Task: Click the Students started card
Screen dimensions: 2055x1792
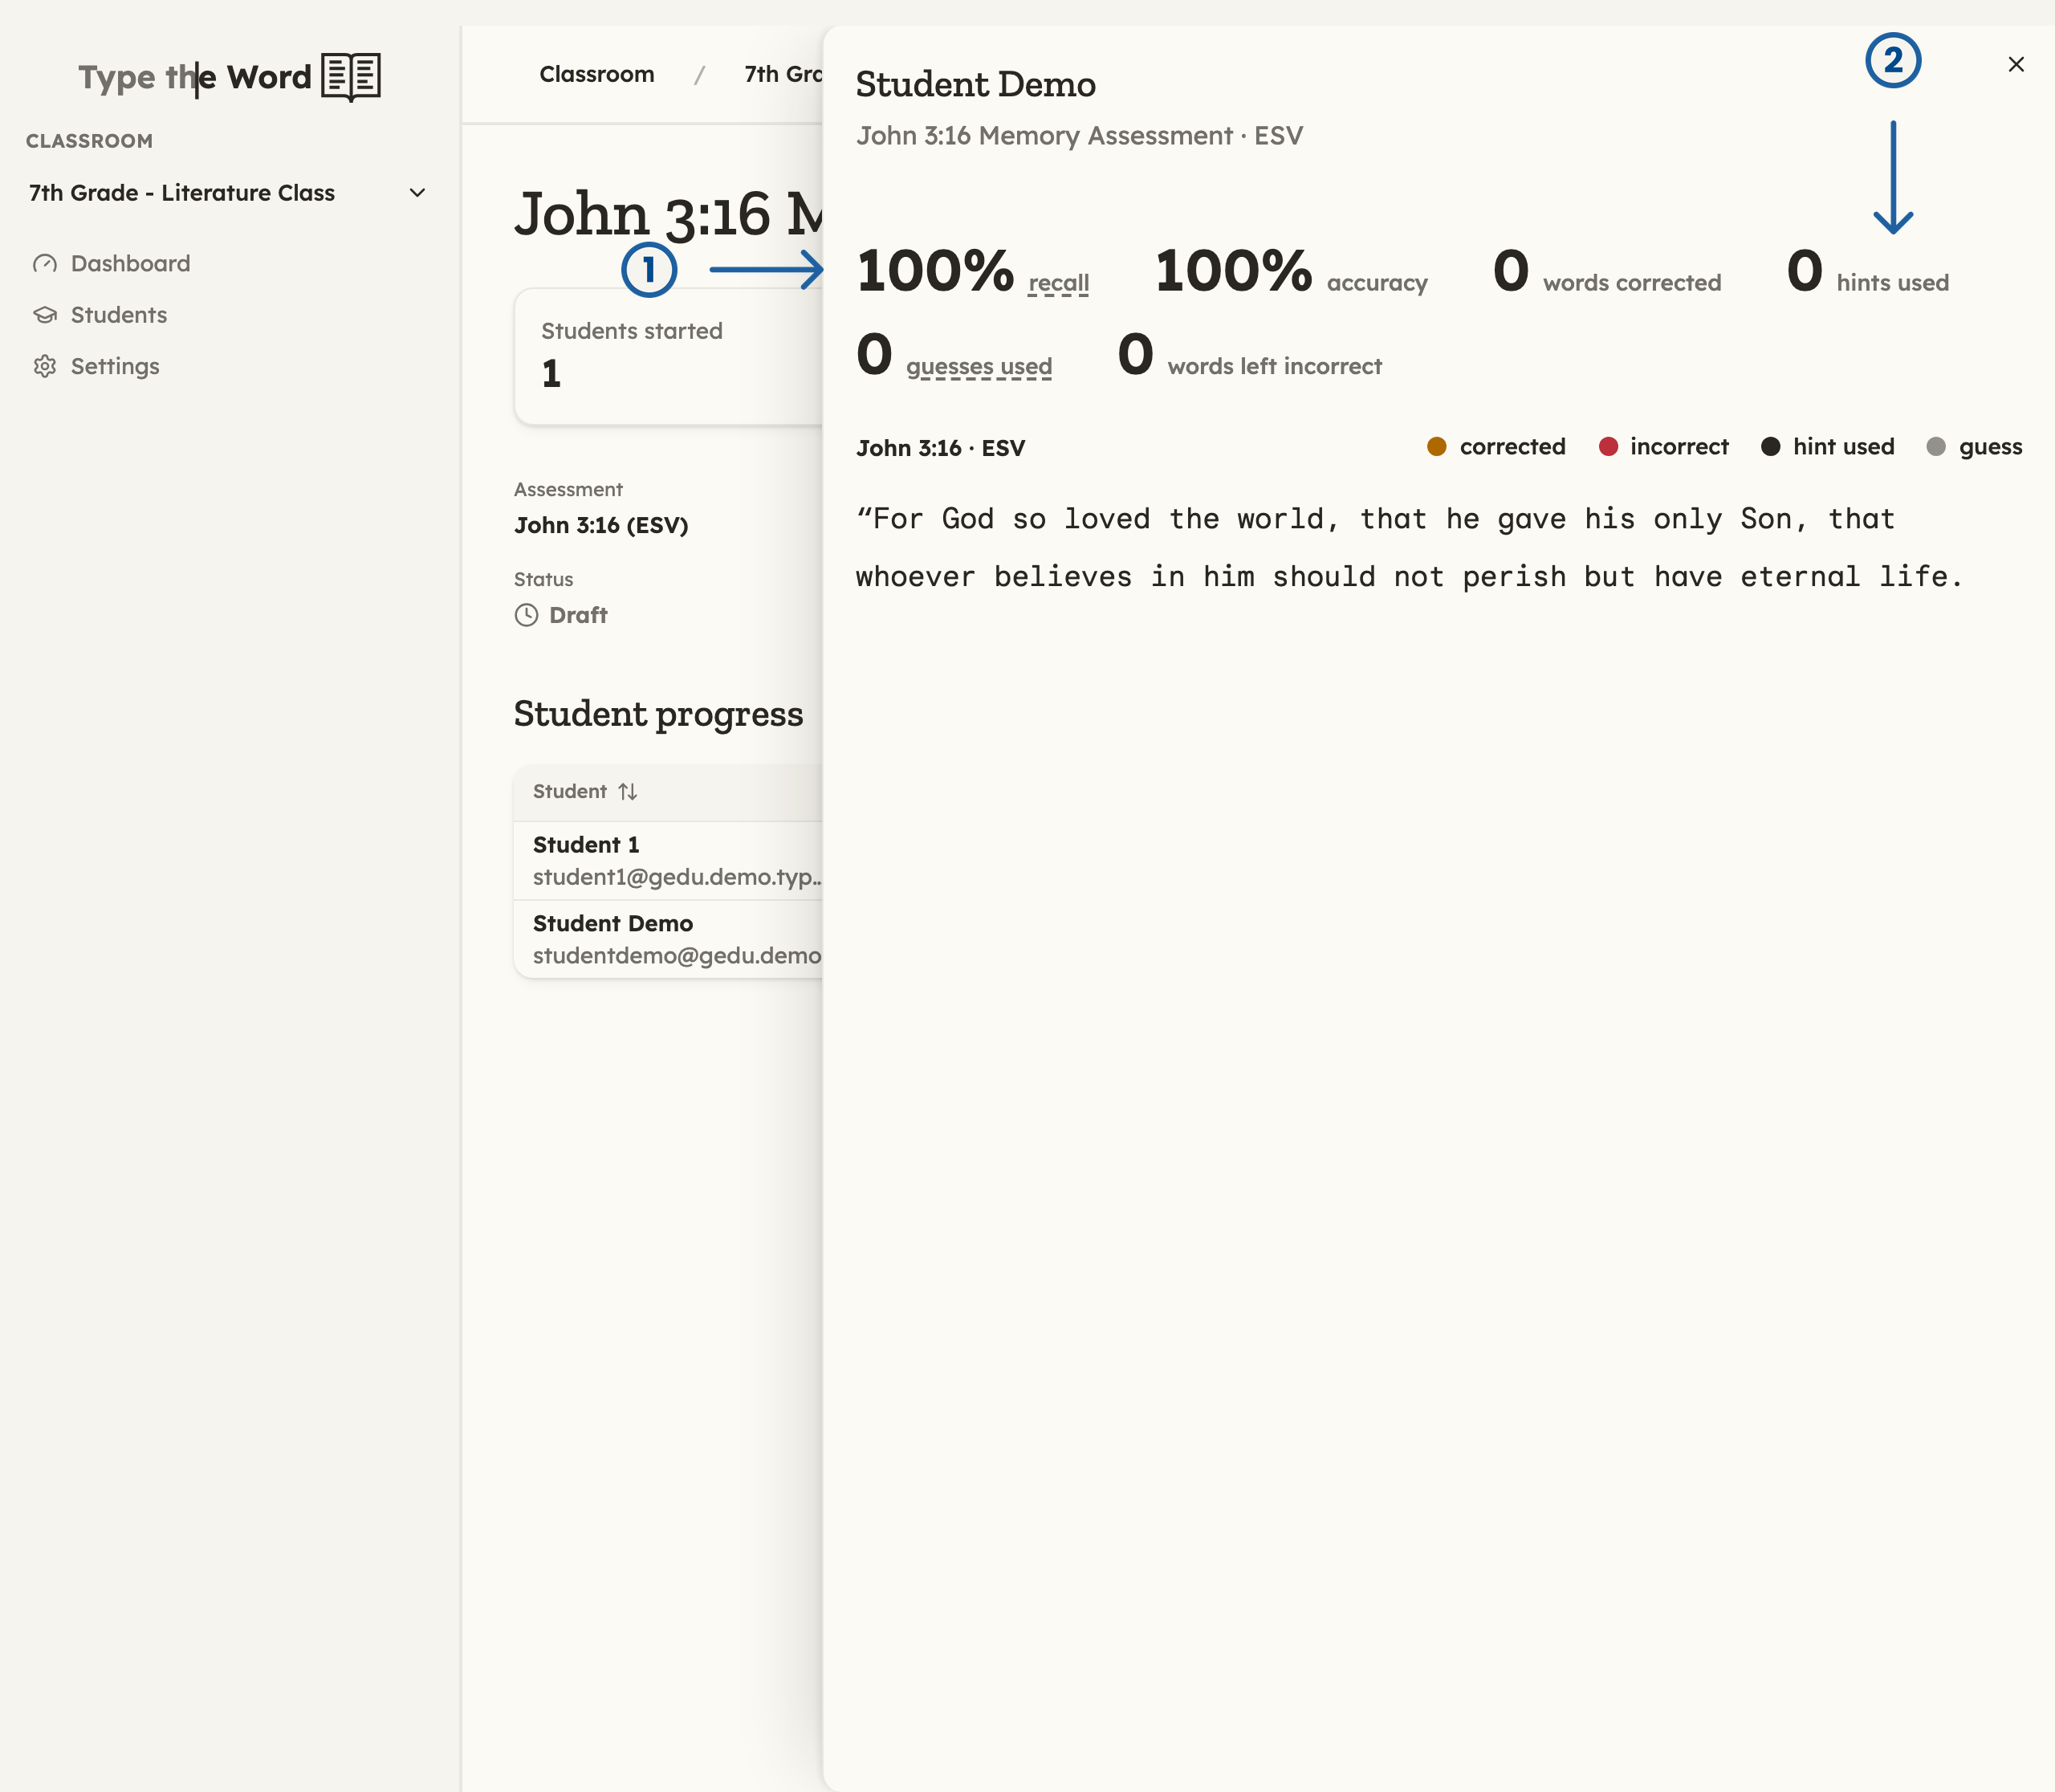Action: point(668,357)
